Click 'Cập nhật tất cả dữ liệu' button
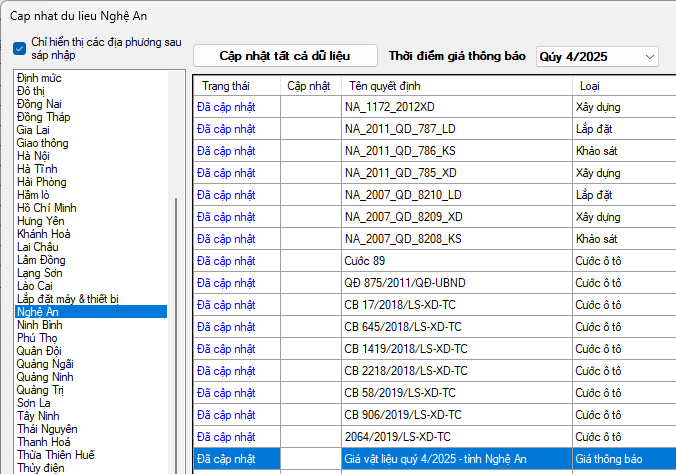The width and height of the screenshot is (676, 474). tap(285, 56)
